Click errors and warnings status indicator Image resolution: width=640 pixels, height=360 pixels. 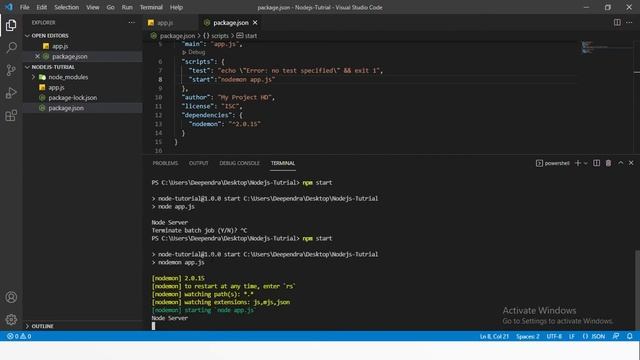click(19, 336)
